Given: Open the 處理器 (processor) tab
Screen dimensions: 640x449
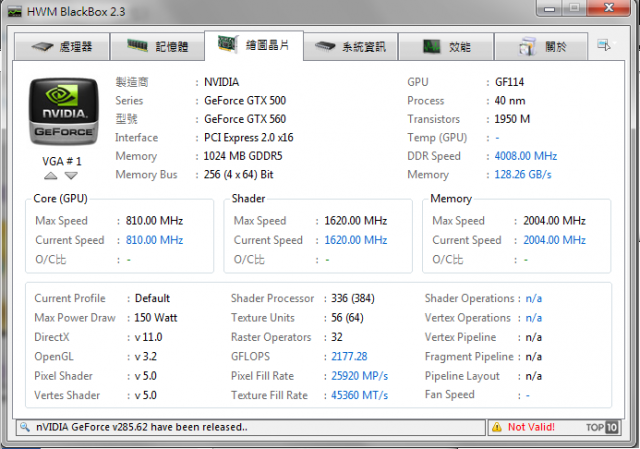Looking at the screenshot, I should 62,47.
